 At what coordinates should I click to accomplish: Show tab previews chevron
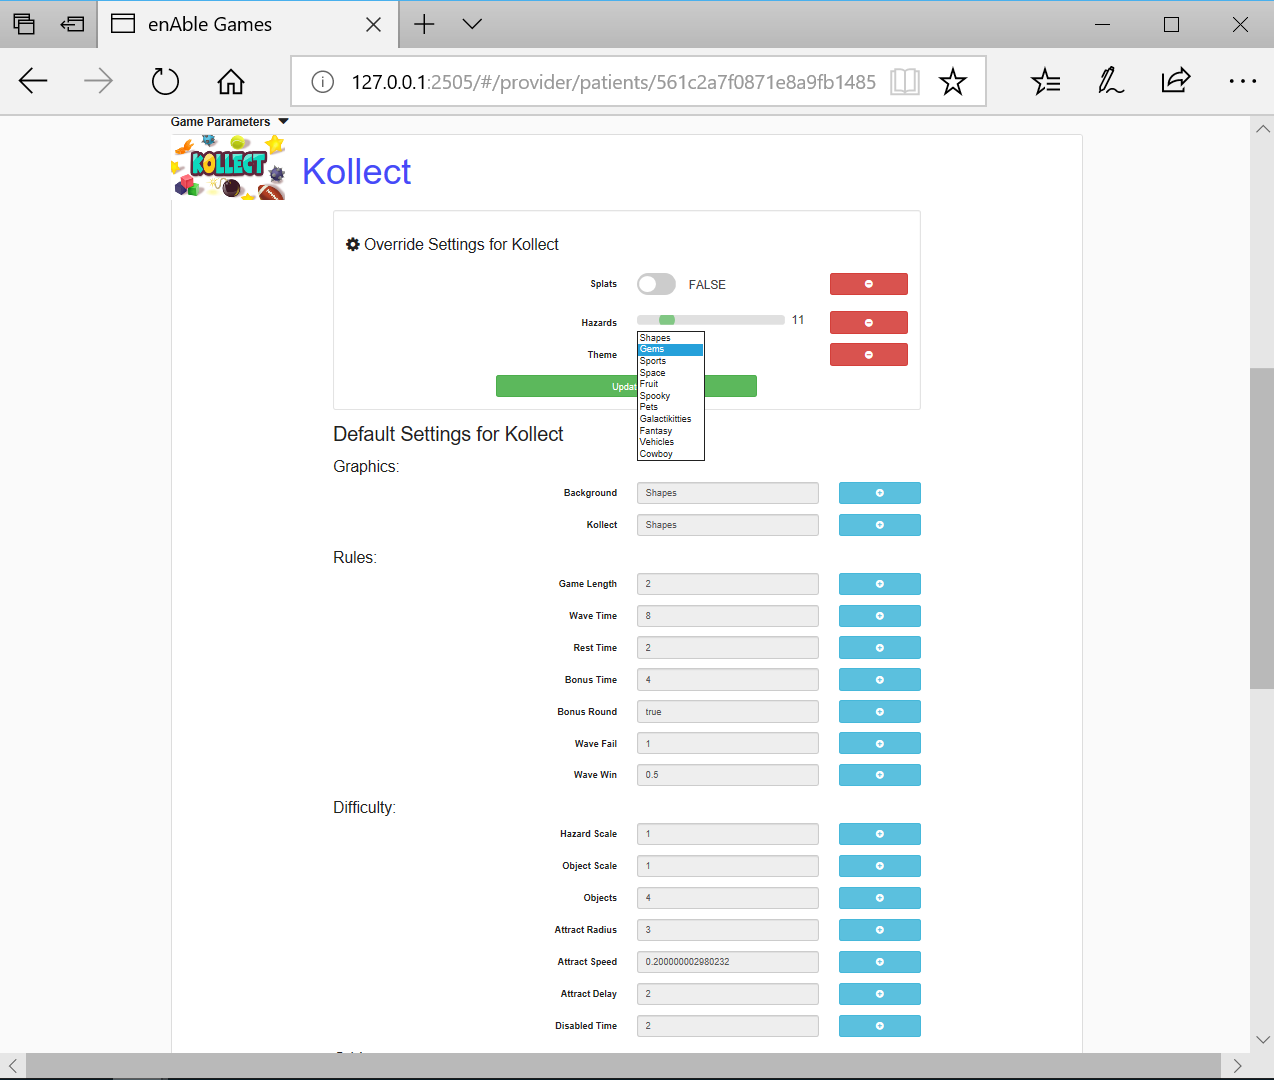click(x=472, y=24)
